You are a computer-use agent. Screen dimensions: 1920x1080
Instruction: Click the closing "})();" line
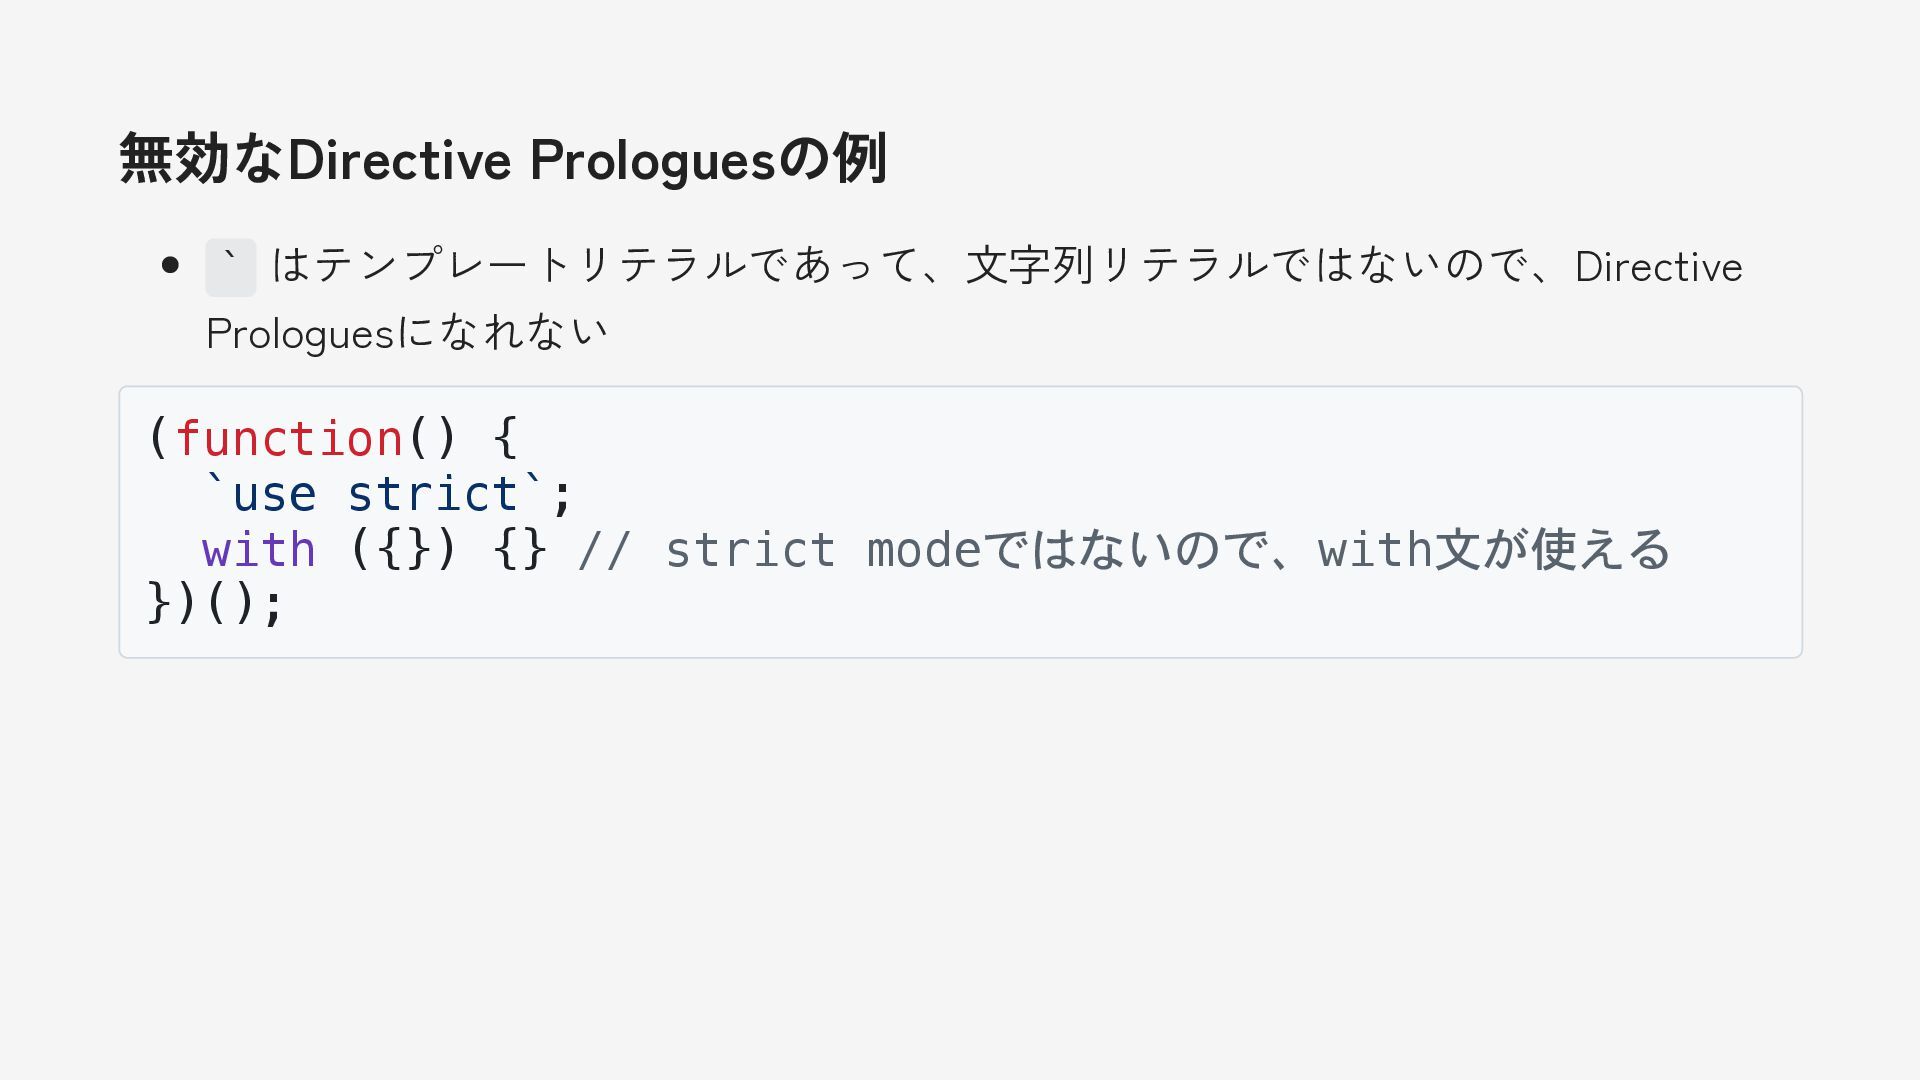click(x=216, y=604)
